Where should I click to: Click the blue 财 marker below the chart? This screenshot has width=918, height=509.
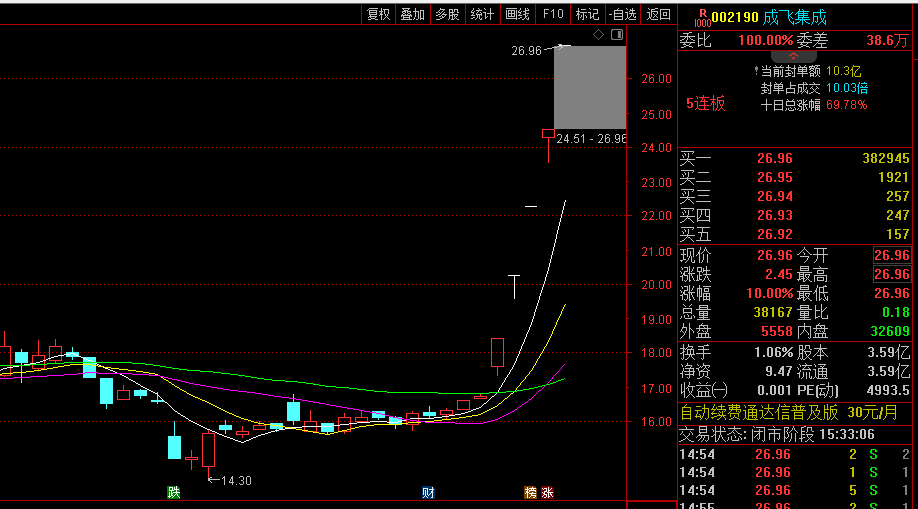coord(428,493)
